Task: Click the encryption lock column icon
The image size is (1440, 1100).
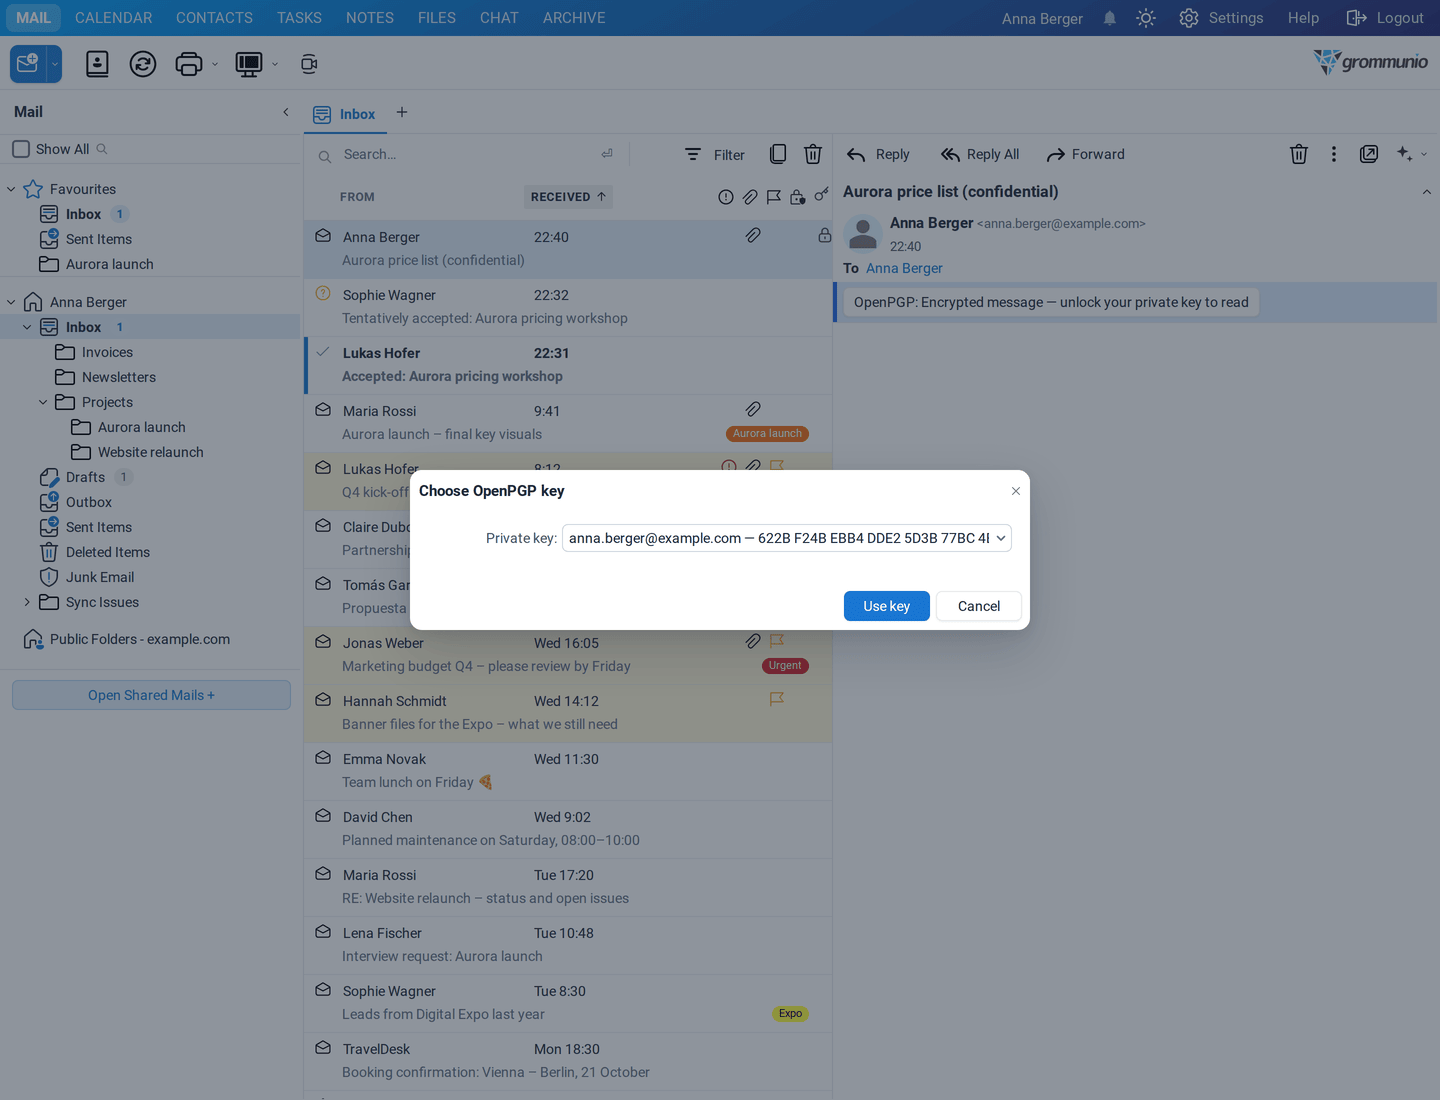Action: pyautogui.click(x=798, y=197)
